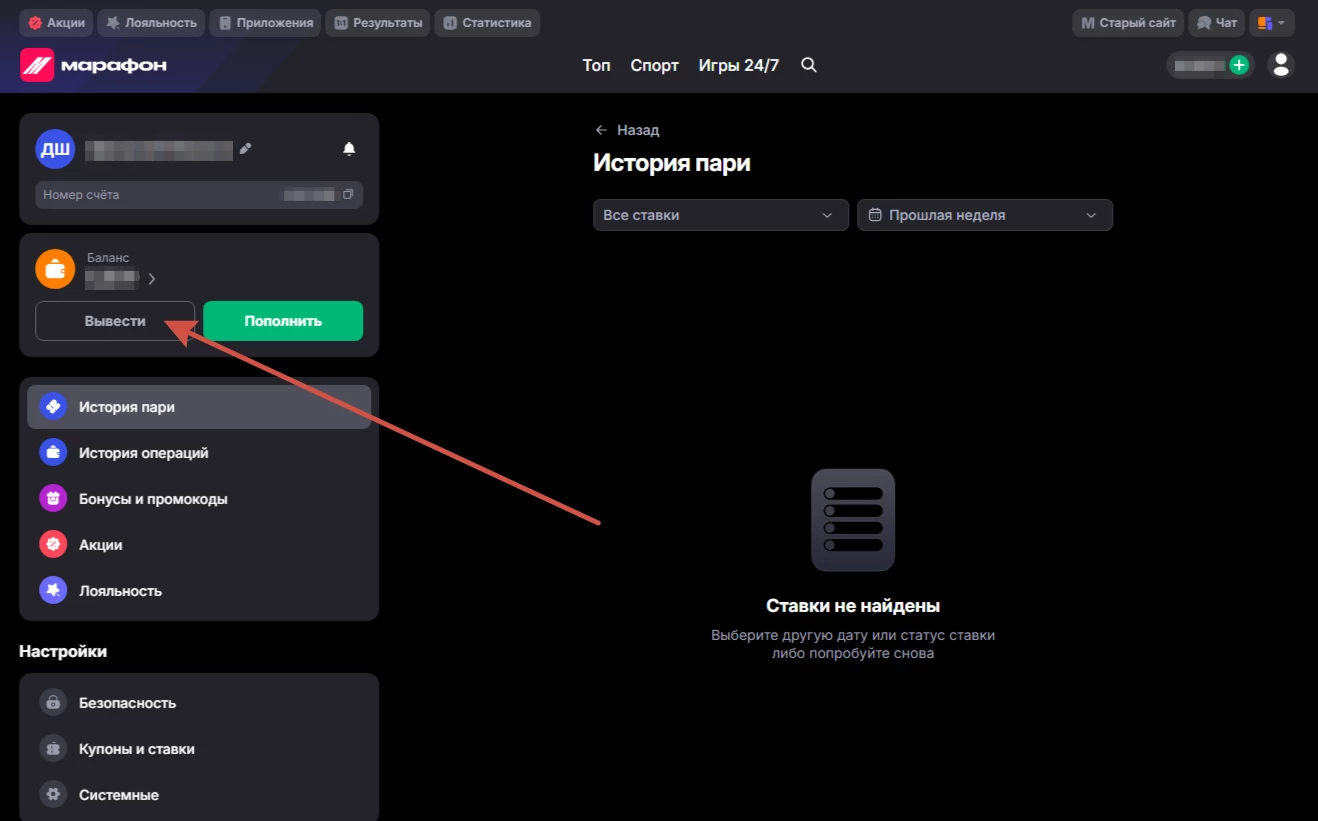Click the История операций wallet icon
Viewport: 1318px width, 821px height.
tap(53, 453)
